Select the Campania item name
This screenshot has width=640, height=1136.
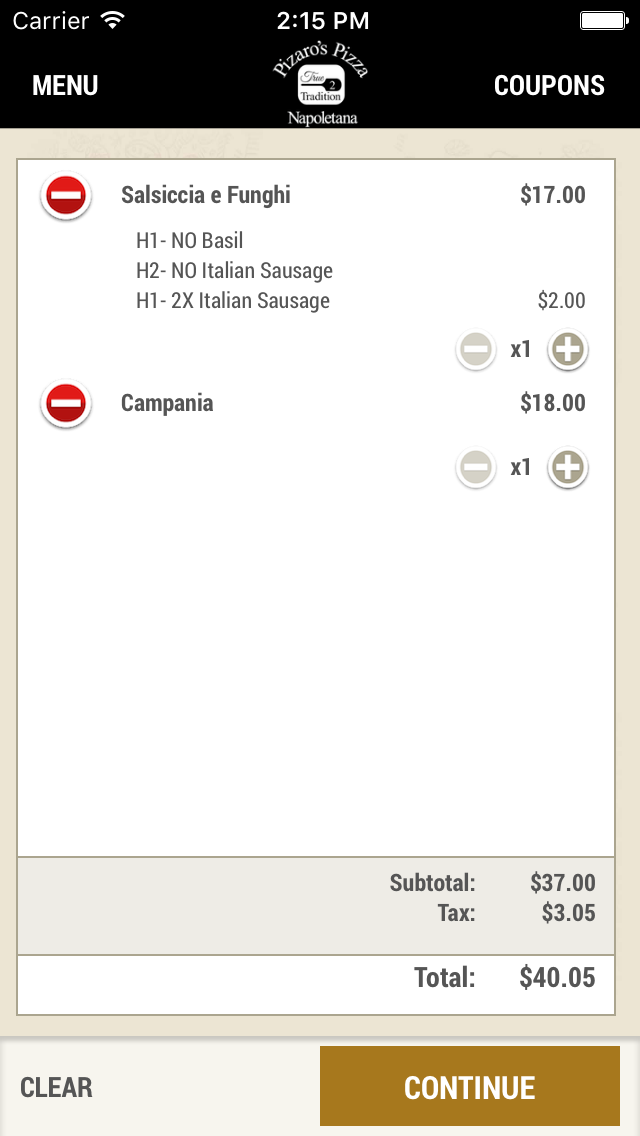(x=167, y=403)
